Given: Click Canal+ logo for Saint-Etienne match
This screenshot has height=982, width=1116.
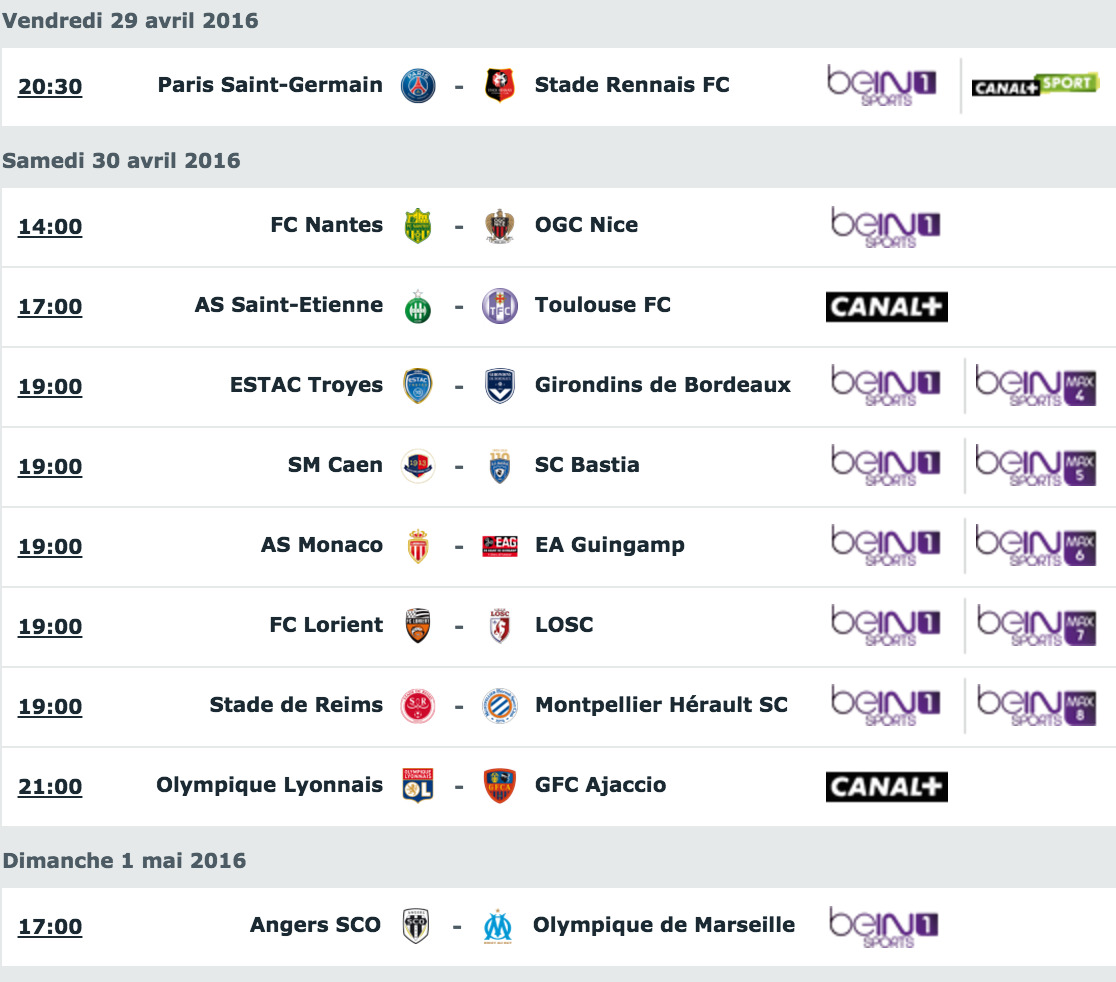Looking at the screenshot, I should click(x=887, y=307).
